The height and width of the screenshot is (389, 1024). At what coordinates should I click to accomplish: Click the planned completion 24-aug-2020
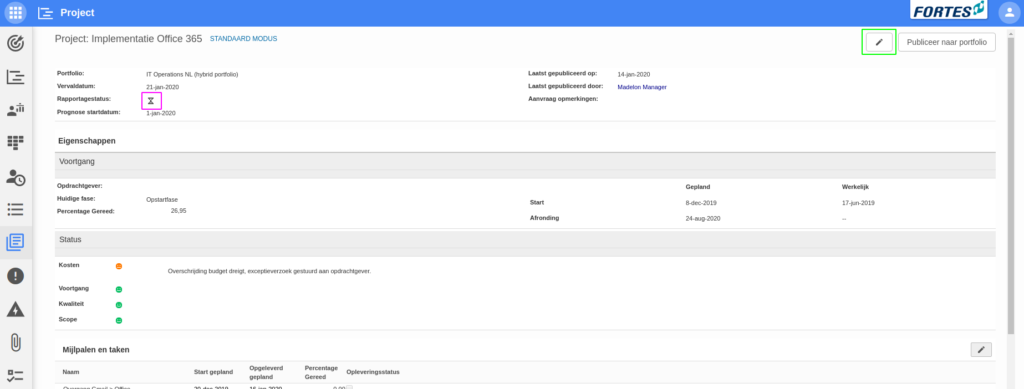tap(703, 219)
